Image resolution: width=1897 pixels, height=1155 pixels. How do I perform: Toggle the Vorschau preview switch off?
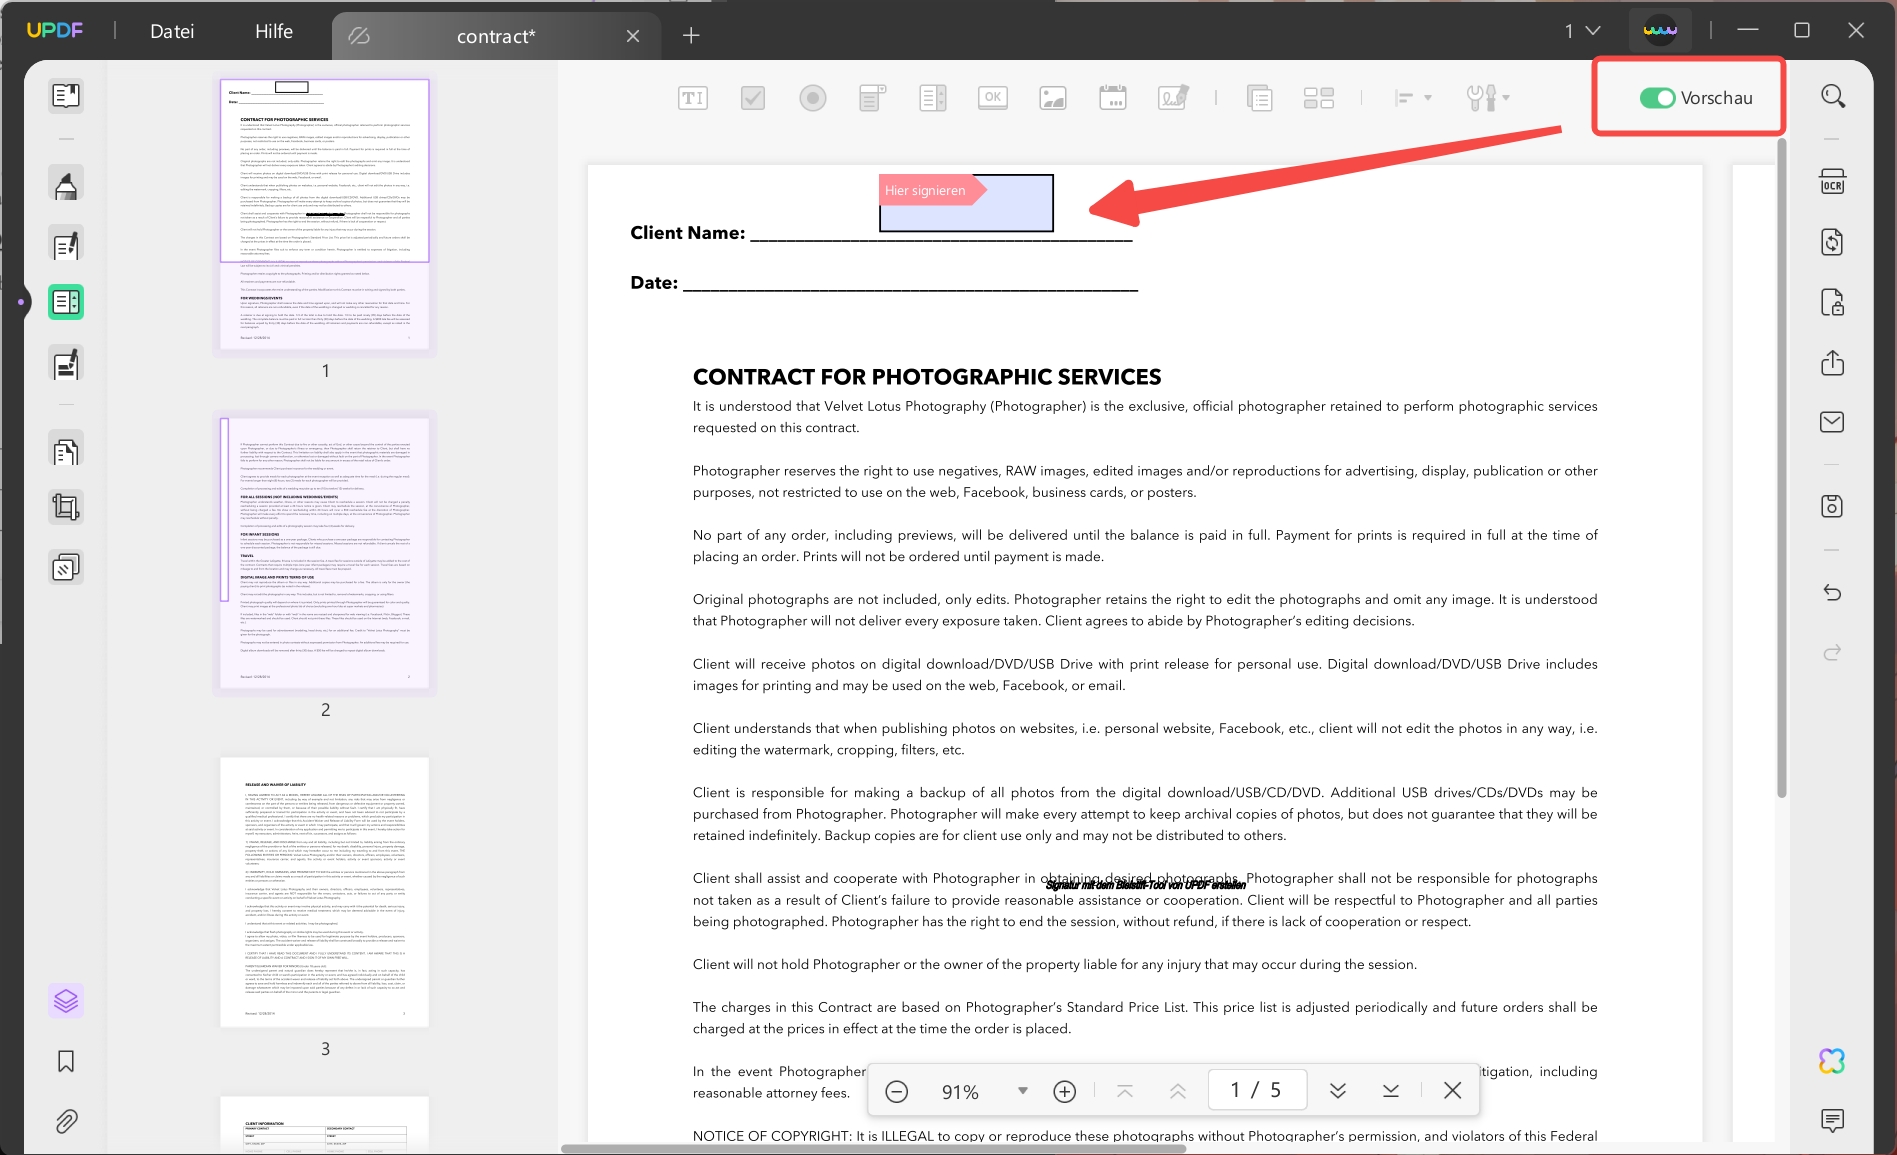(1657, 98)
